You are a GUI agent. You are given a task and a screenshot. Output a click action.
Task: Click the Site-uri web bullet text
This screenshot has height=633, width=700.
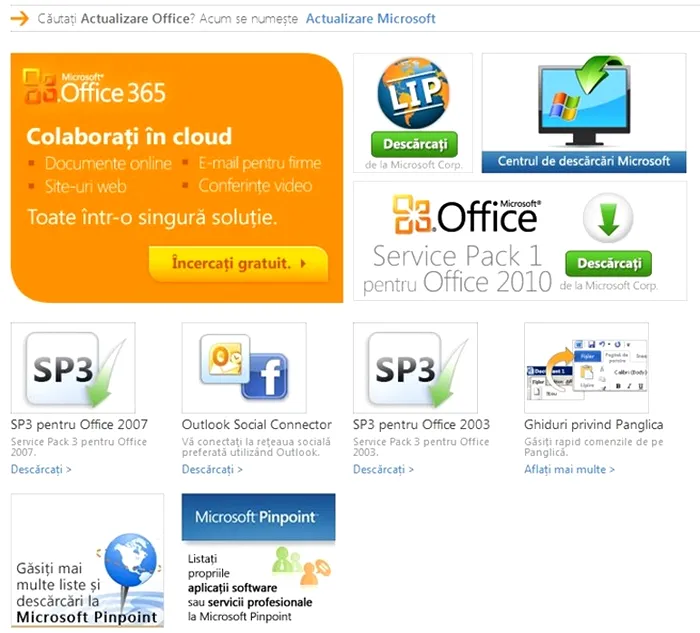[x=85, y=186]
